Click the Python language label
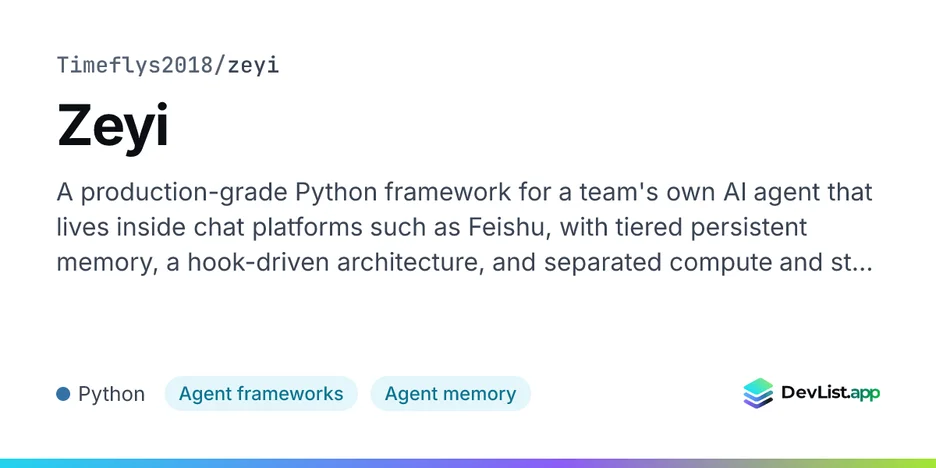Image resolution: width=936 pixels, height=468 pixels. (112, 395)
